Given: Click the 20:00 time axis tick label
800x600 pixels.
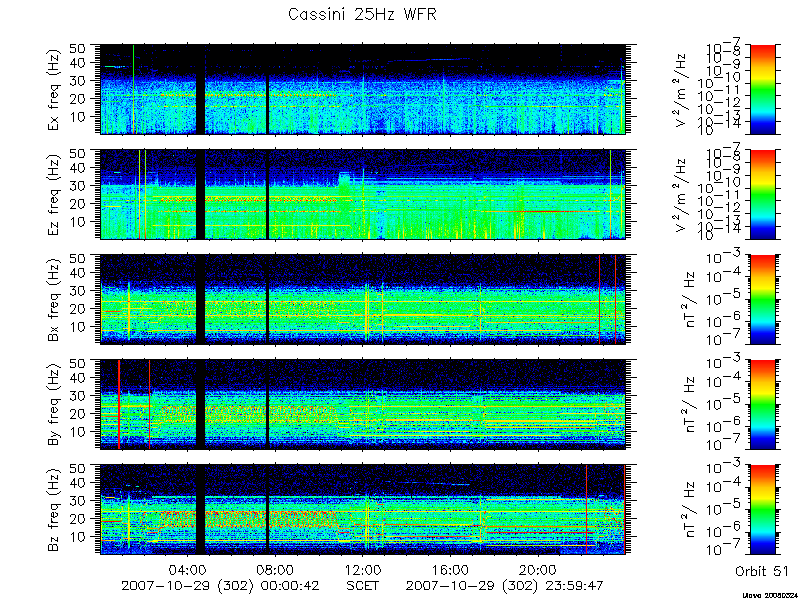Looking at the screenshot, I should point(538,569).
